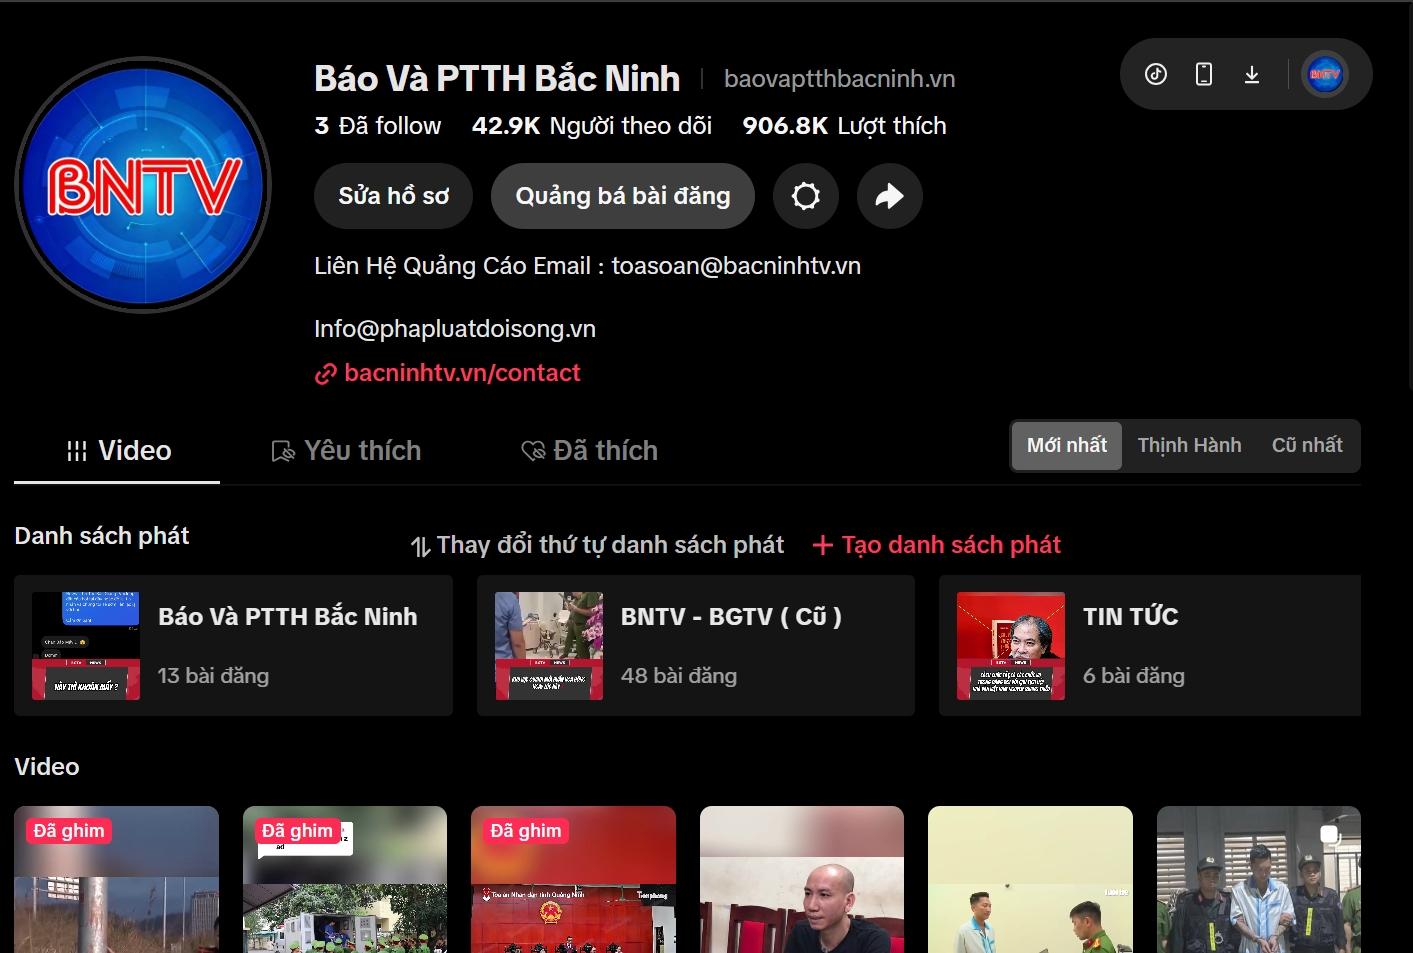Open video of officer with man in blue
The image size is (1413, 953).
(x=1030, y=879)
